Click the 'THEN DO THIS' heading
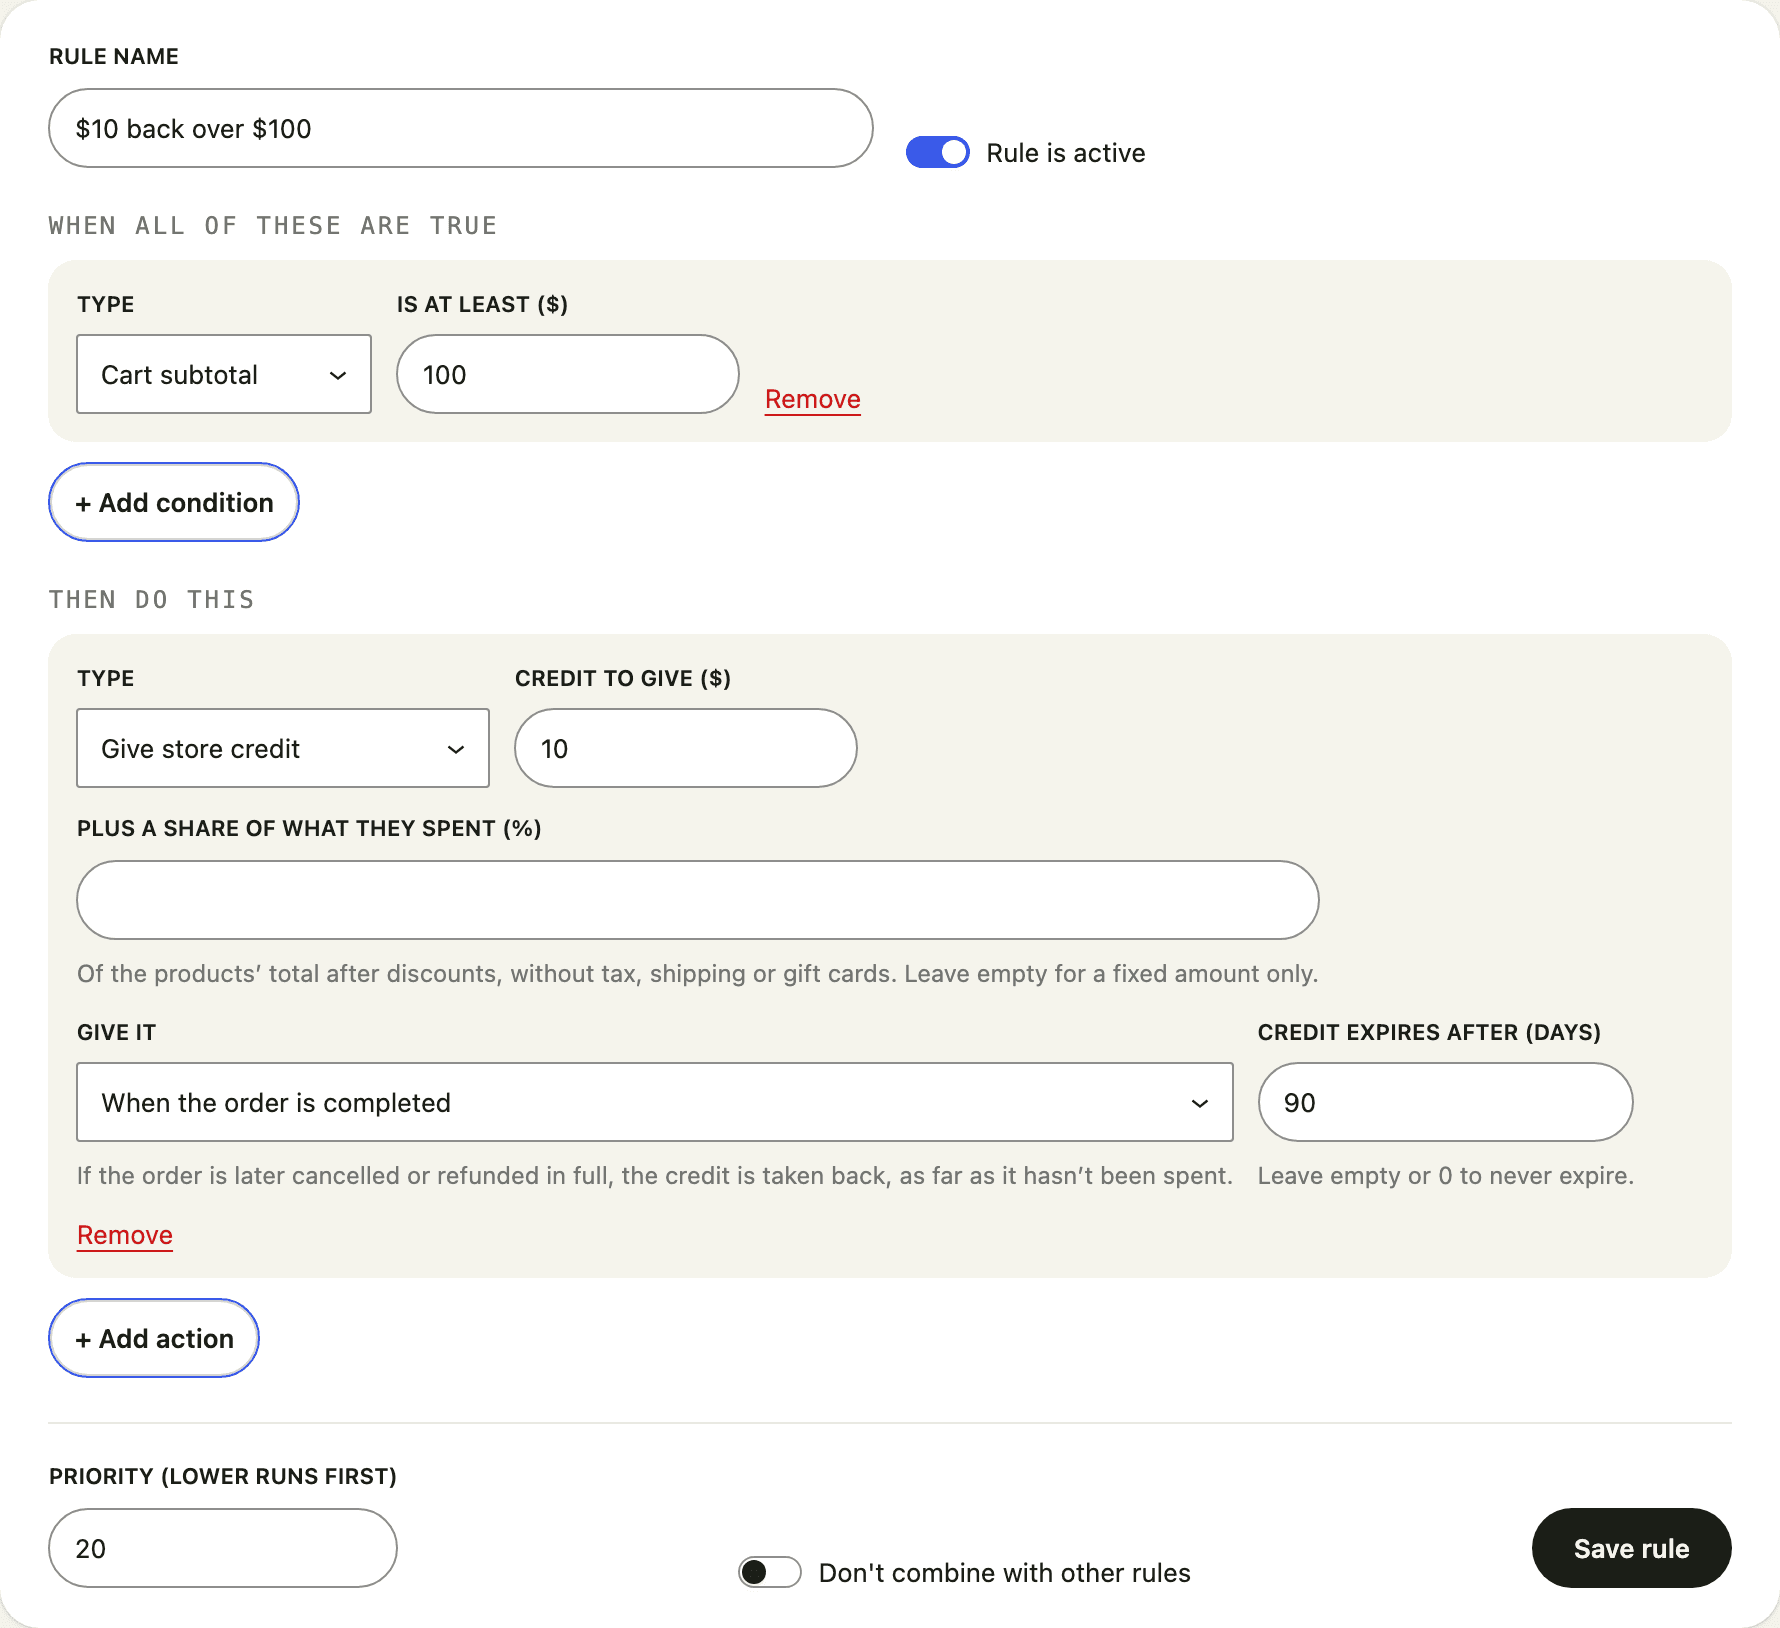1780x1628 pixels. coord(152,600)
